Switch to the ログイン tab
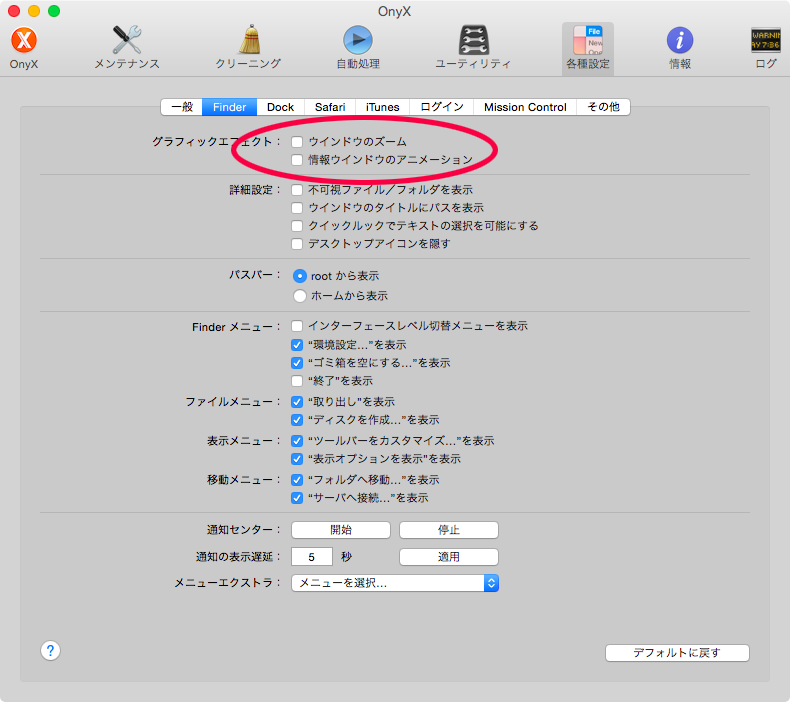The height and width of the screenshot is (702, 790). point(442,107)
